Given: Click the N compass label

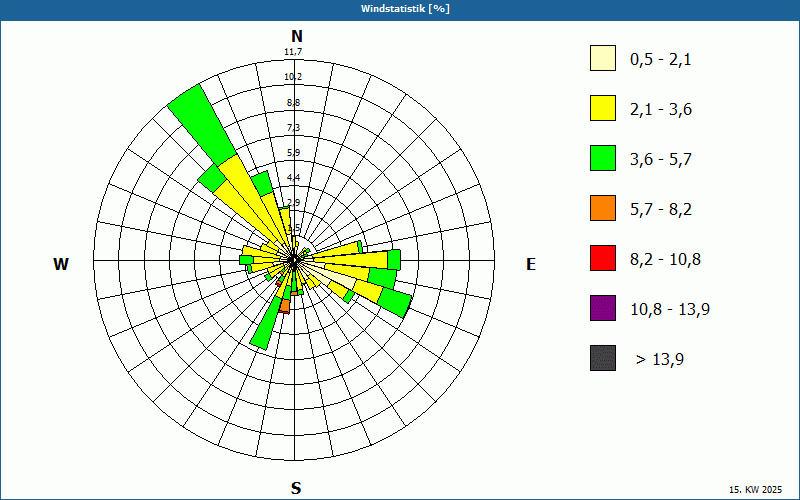Looking at the screenshot, I should [297, 36].
